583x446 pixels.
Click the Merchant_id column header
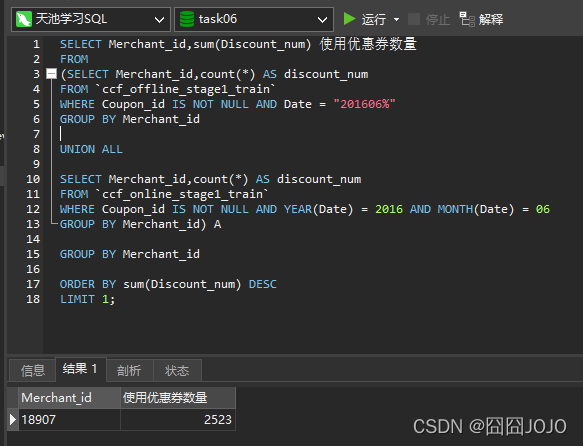pos(69,398)
